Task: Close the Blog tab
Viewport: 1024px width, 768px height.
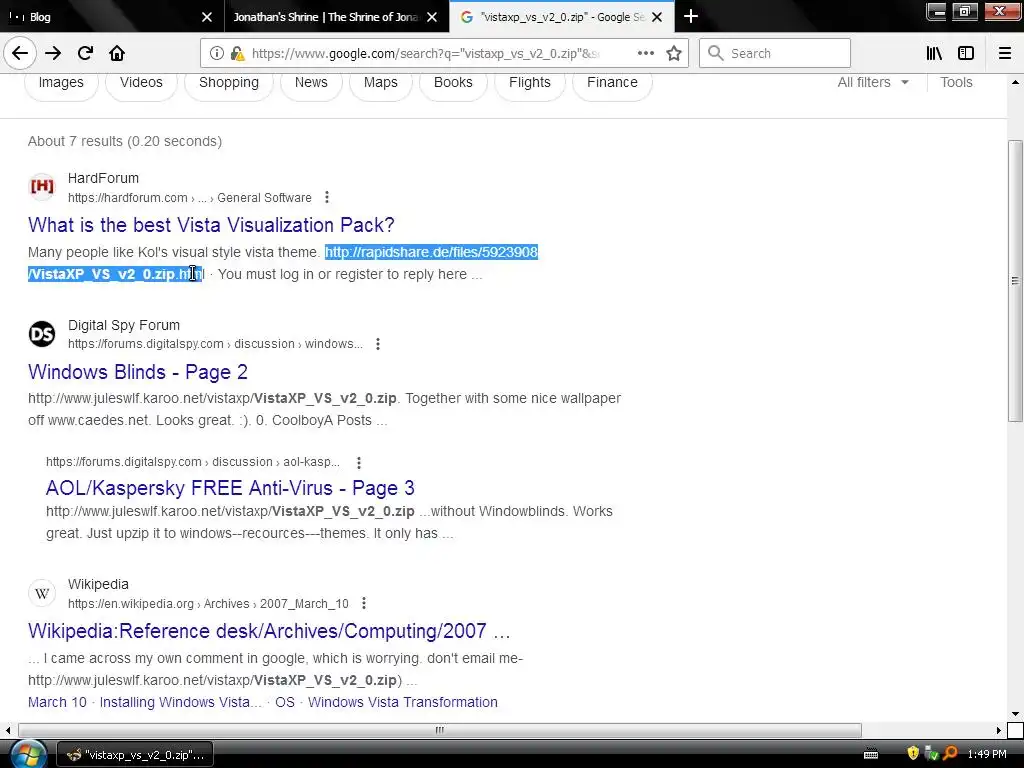Action: (207, 17)
